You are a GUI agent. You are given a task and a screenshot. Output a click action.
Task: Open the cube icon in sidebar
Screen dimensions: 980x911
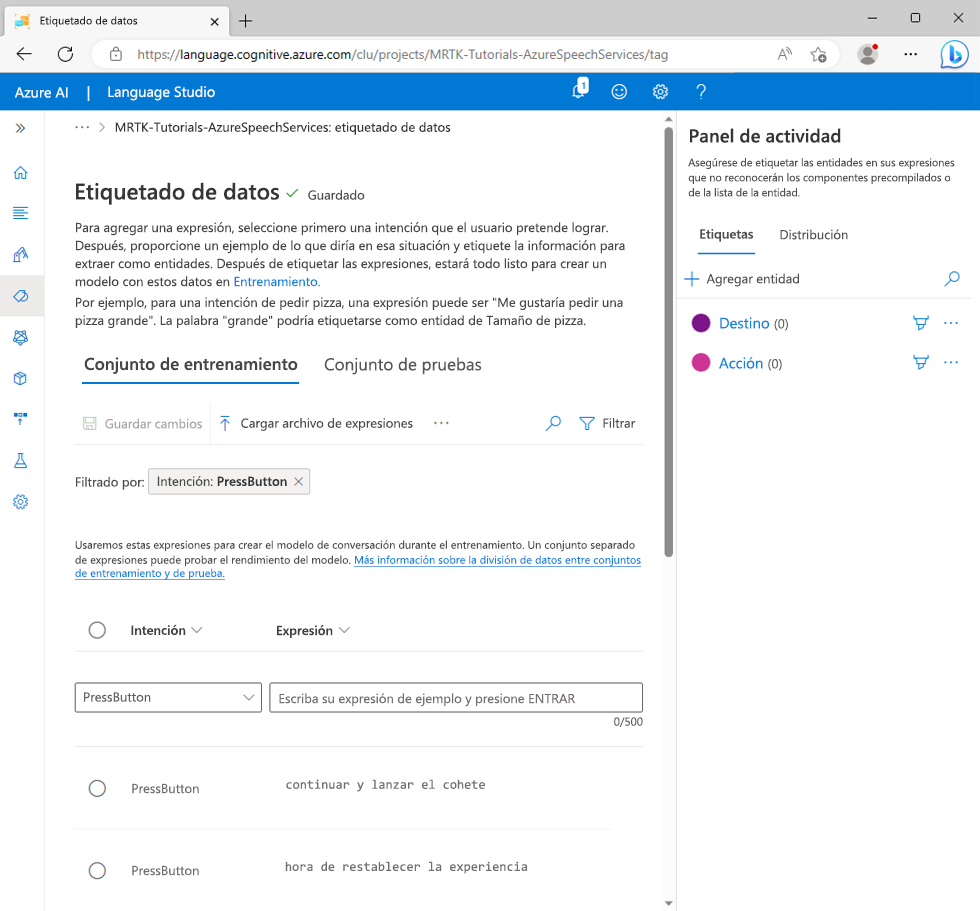click(x=21, y=378)
